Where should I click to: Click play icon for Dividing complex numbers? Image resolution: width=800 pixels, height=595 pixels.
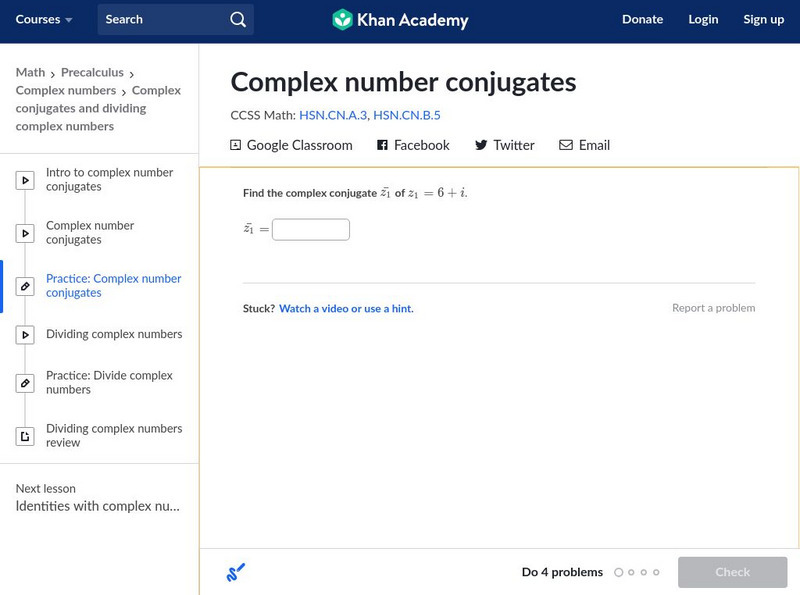click(x=25, y=335)
